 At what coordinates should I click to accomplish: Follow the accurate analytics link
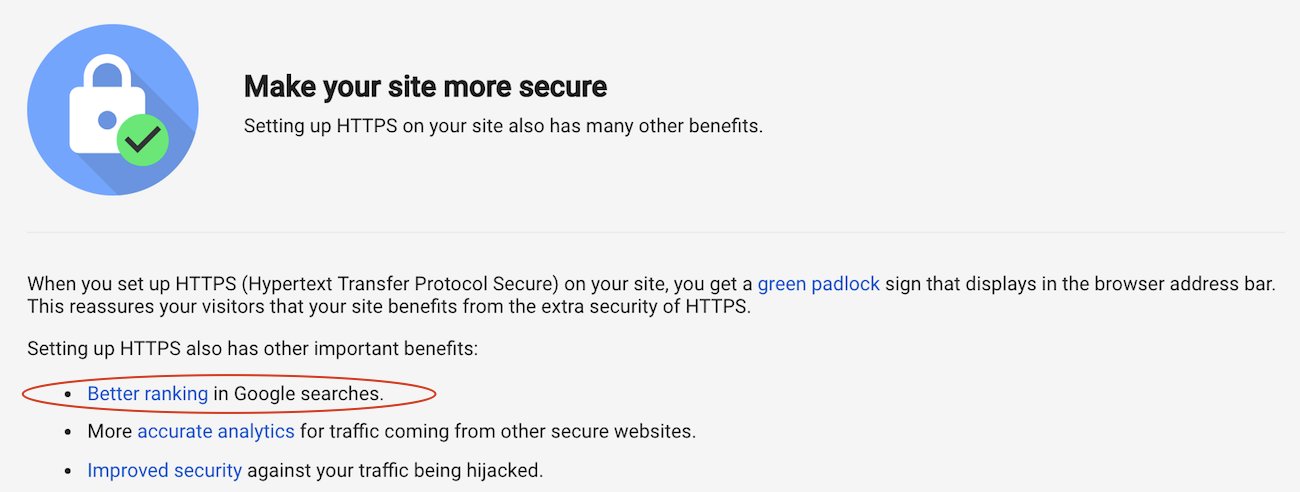(x=216, y=432)
